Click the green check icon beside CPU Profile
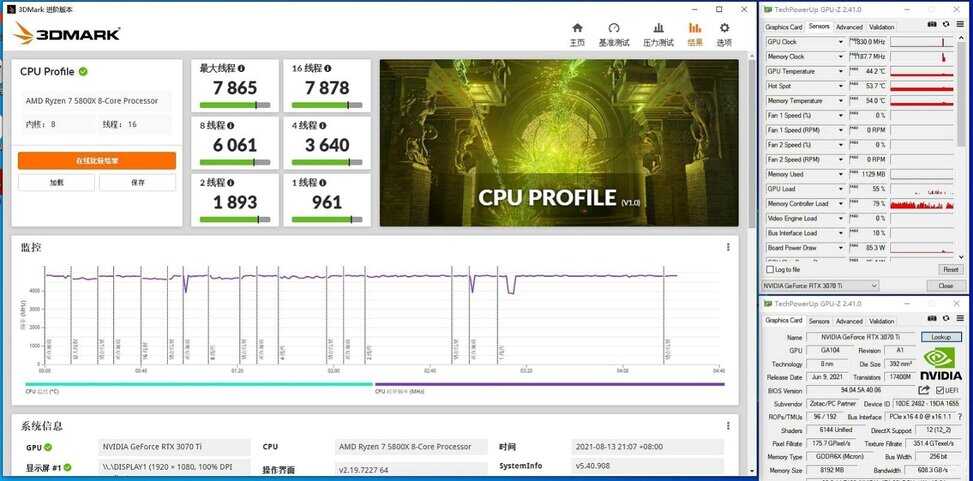 tap(83, 71)
